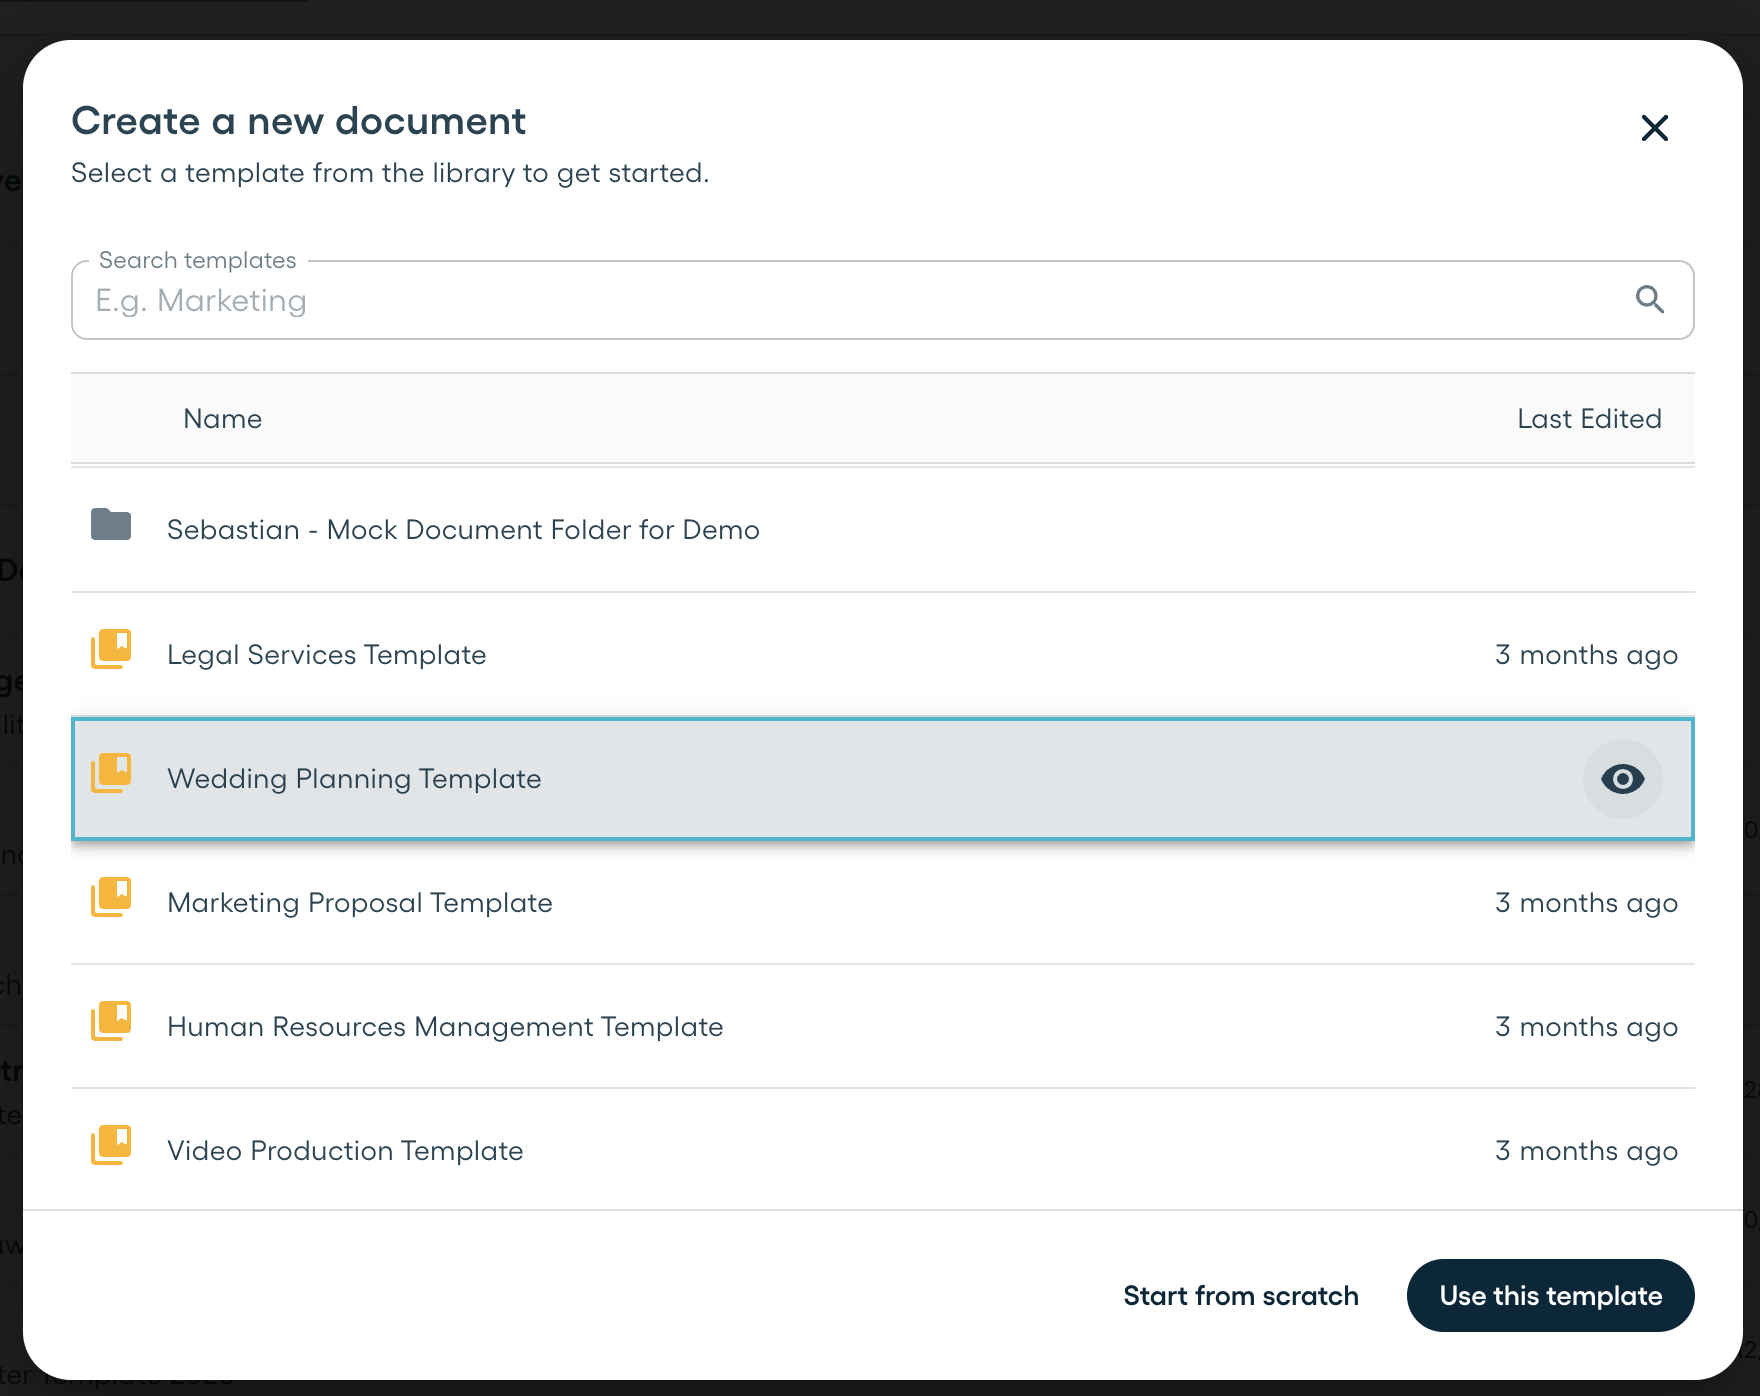Click the Video Production Template icon

[111, 1146]
